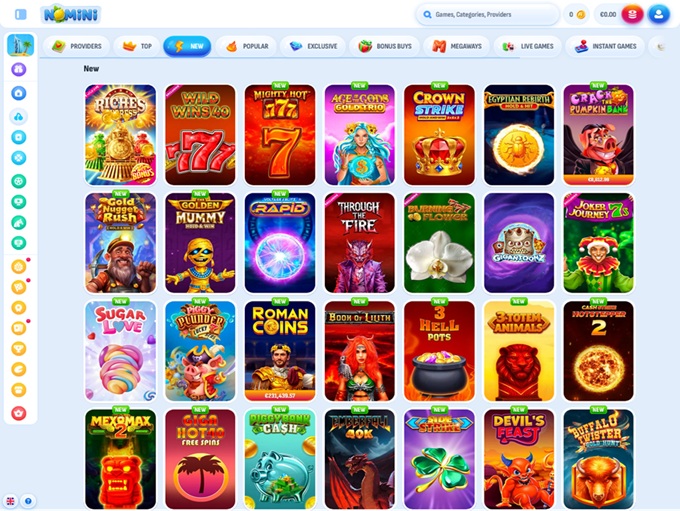Open the user profile avatar icon
Viewport: 680px width, 511px height.
(x=658, y=14)
